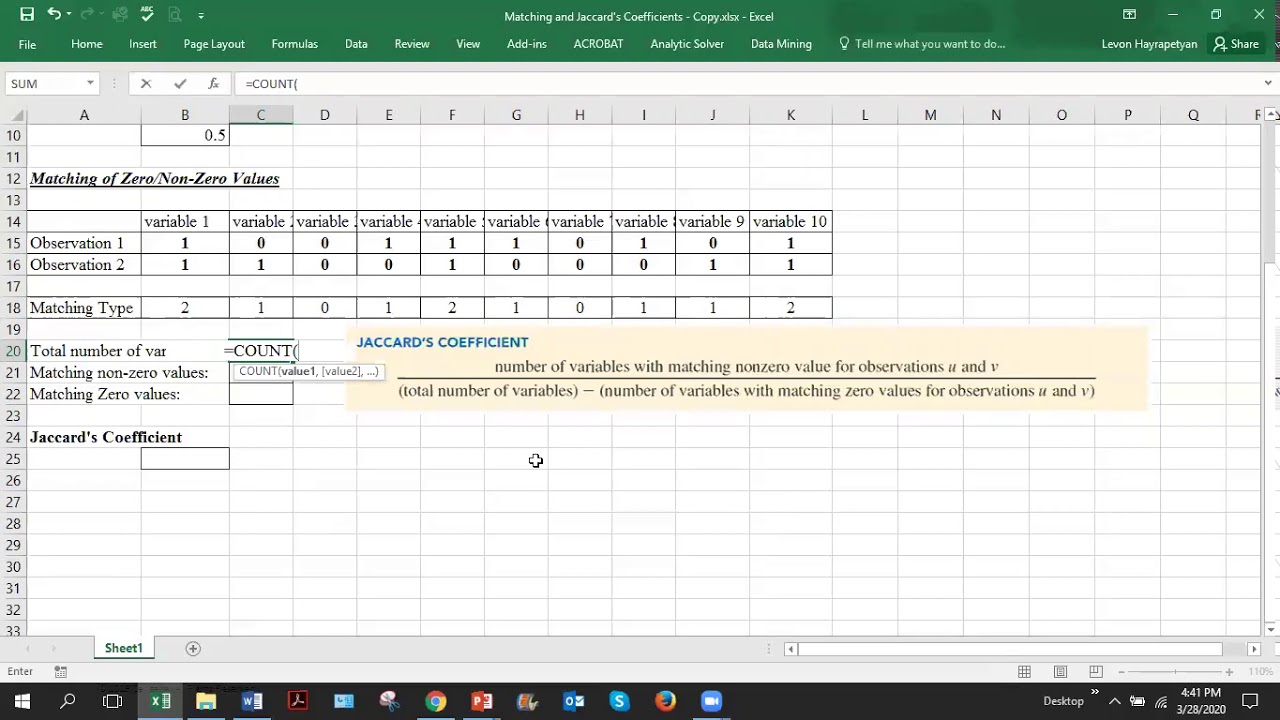Viewport: 1280px width, 720px height.
Task: Click cell B10 containing 0.5
Action: (x=185, y=135)
